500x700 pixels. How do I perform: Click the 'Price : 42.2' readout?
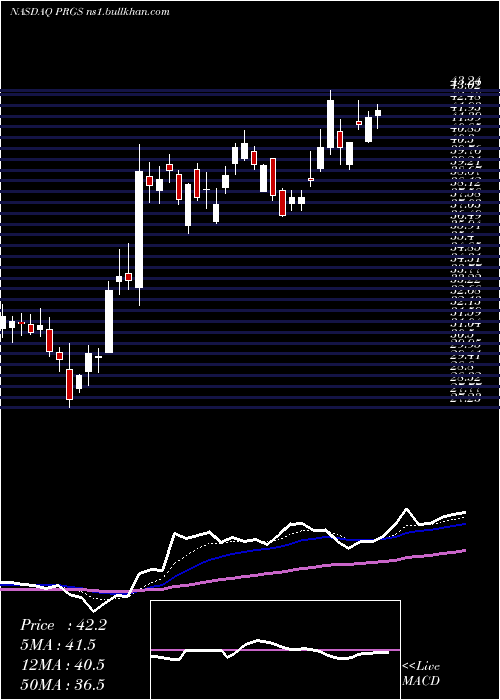coord(63,625)
